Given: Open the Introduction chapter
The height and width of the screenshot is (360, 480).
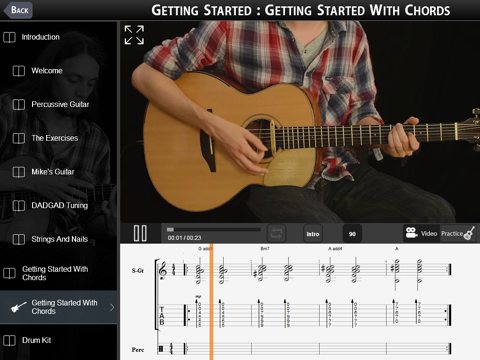Looking at the screenshot, I should [59, 37].
